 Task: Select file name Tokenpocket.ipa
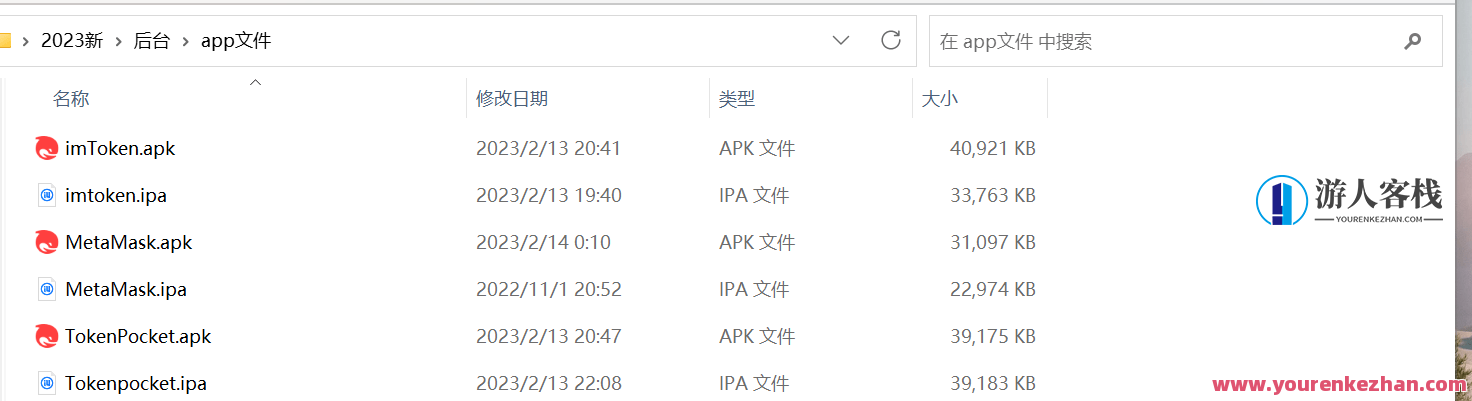tap(136, 383)
